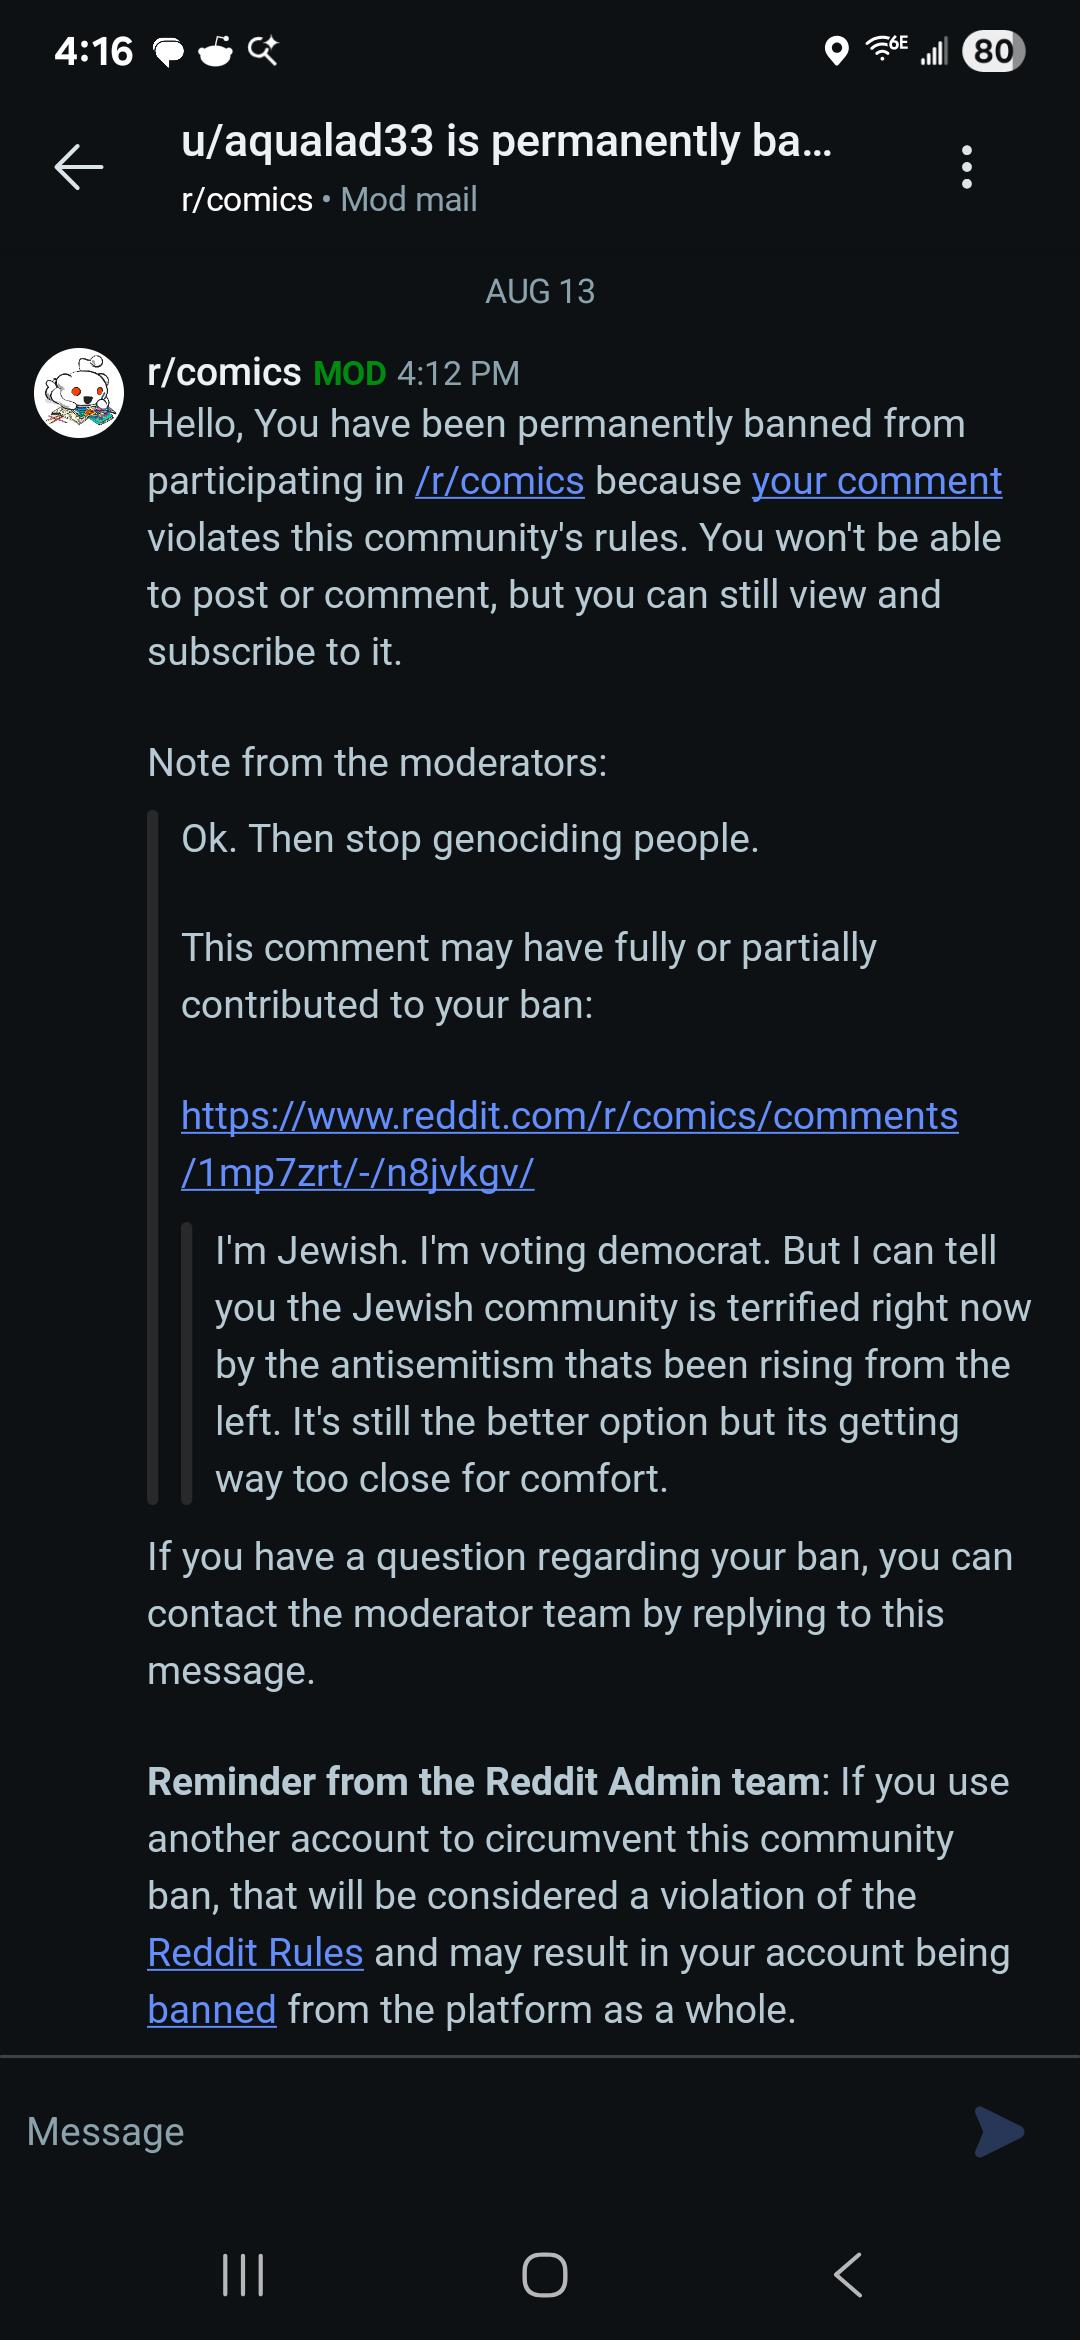Open the 'your comment' link

877,481
